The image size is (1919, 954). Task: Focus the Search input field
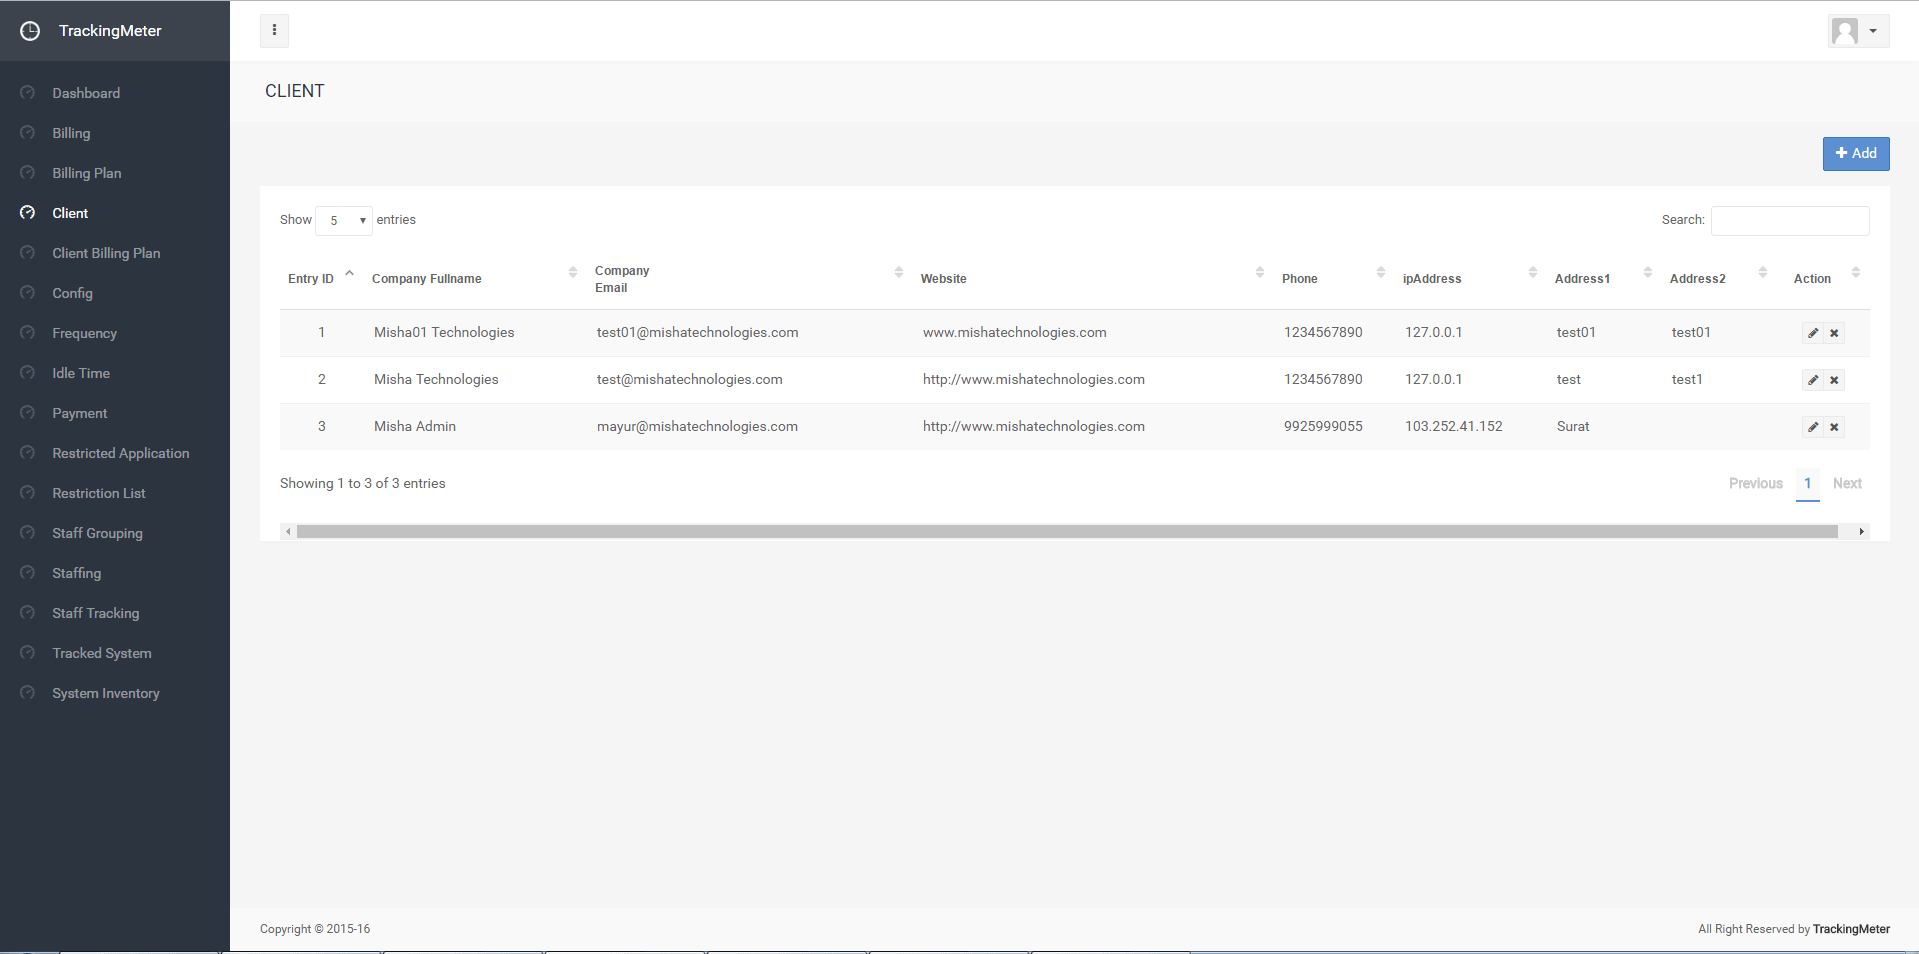point(1789,221)
